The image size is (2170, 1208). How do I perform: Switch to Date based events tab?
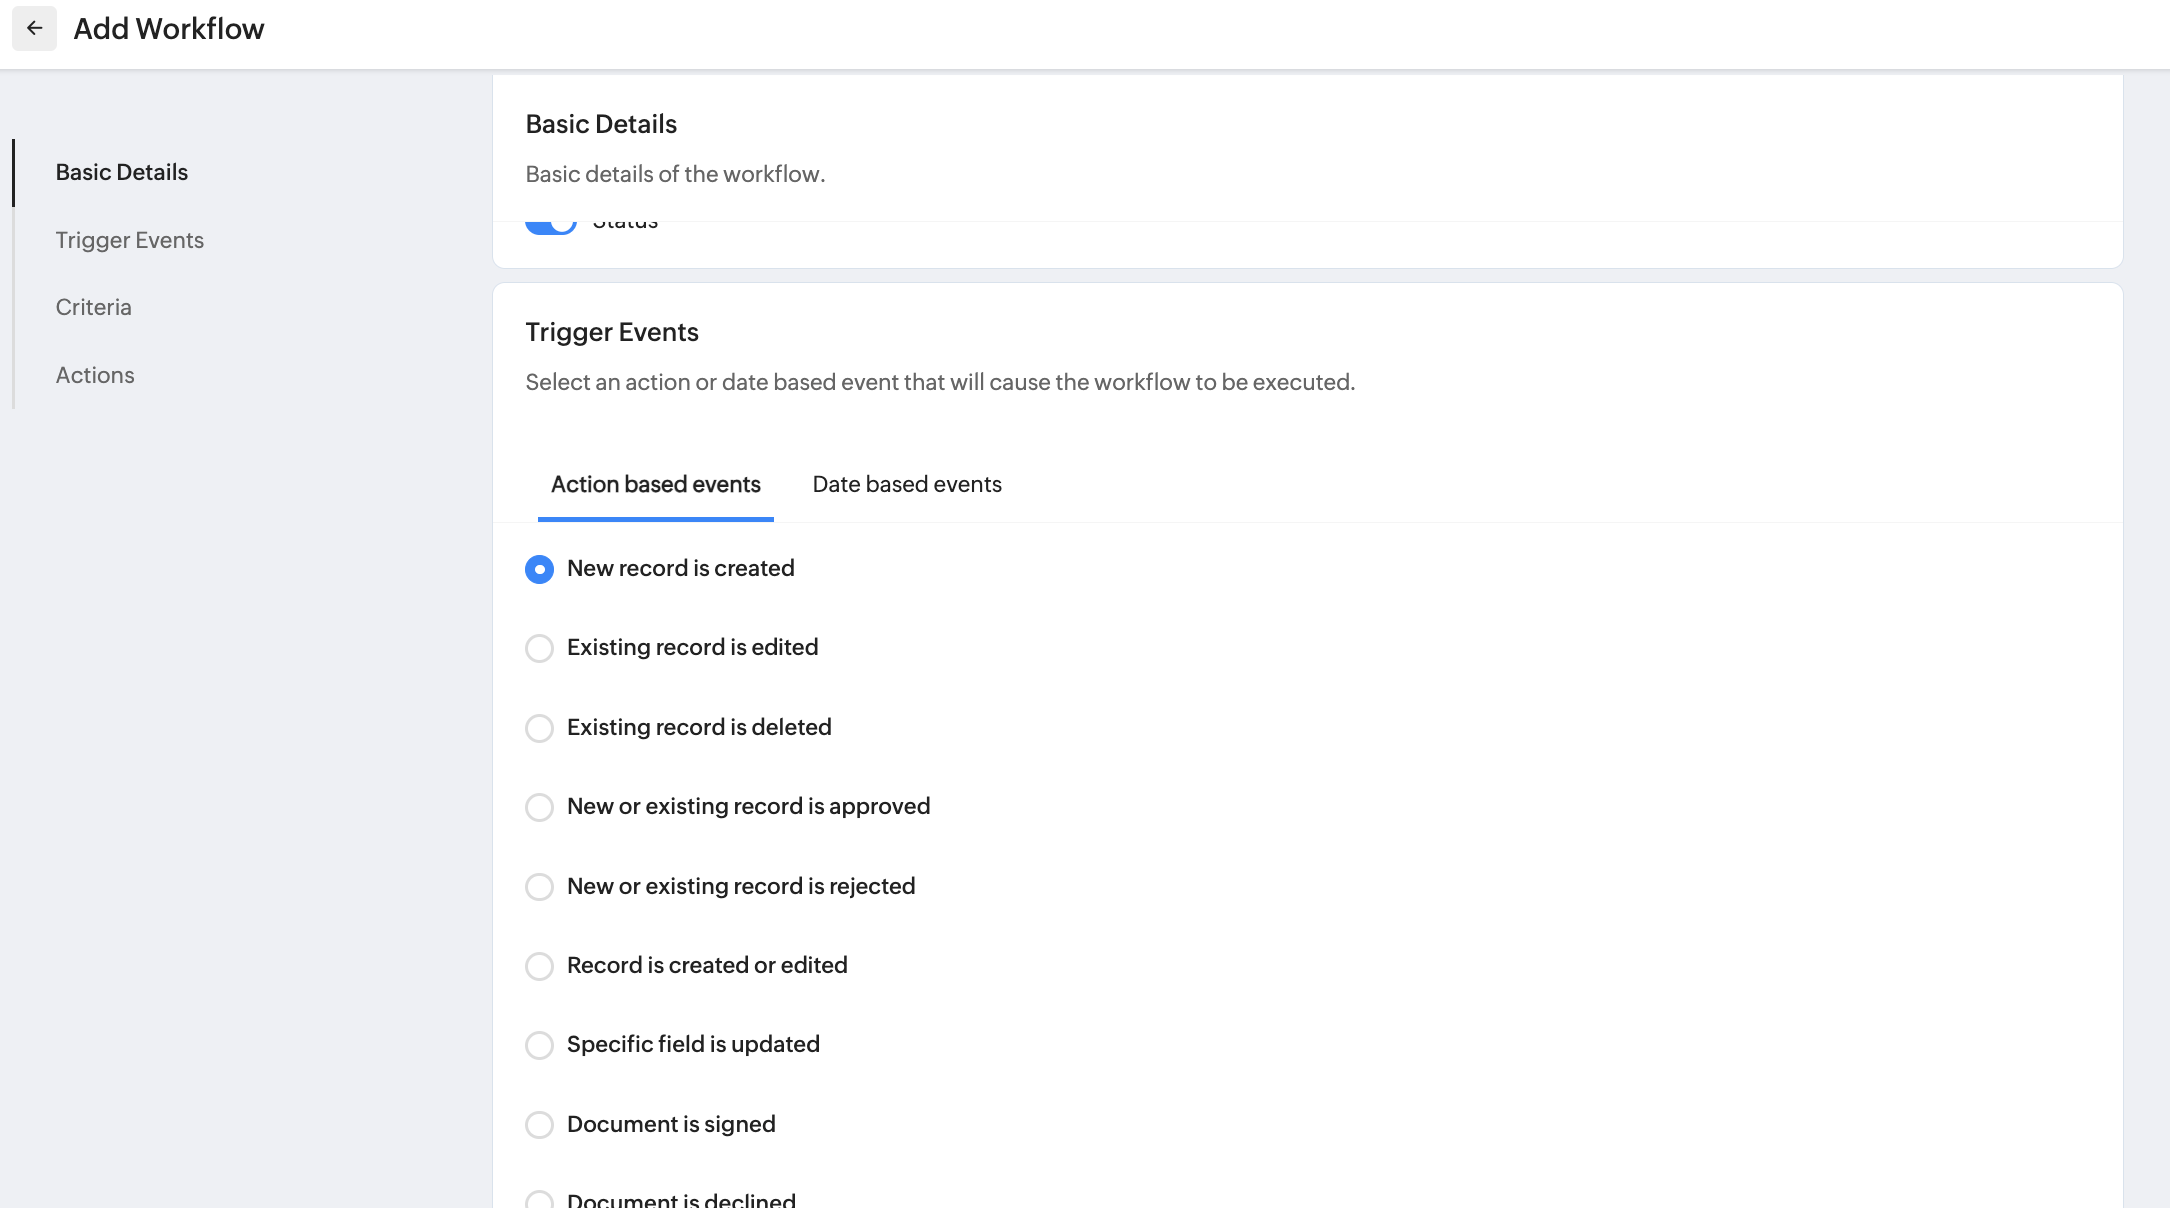tap(906, 485)
